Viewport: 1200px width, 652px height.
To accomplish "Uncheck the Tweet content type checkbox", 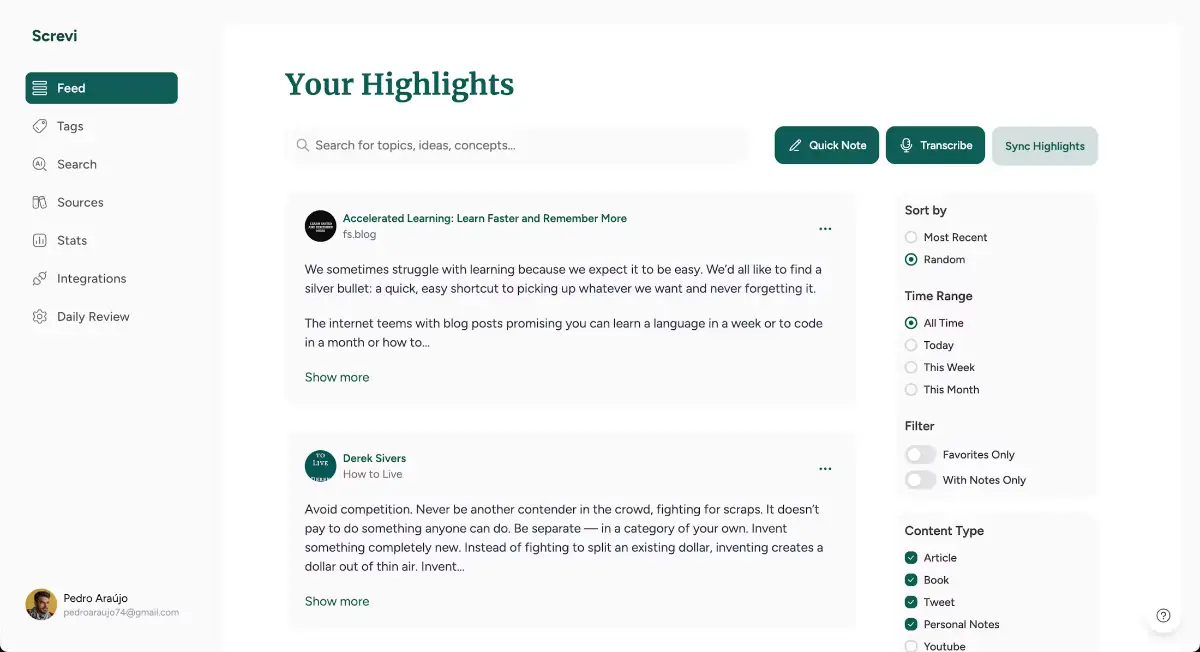I will [x=911, y=602].
